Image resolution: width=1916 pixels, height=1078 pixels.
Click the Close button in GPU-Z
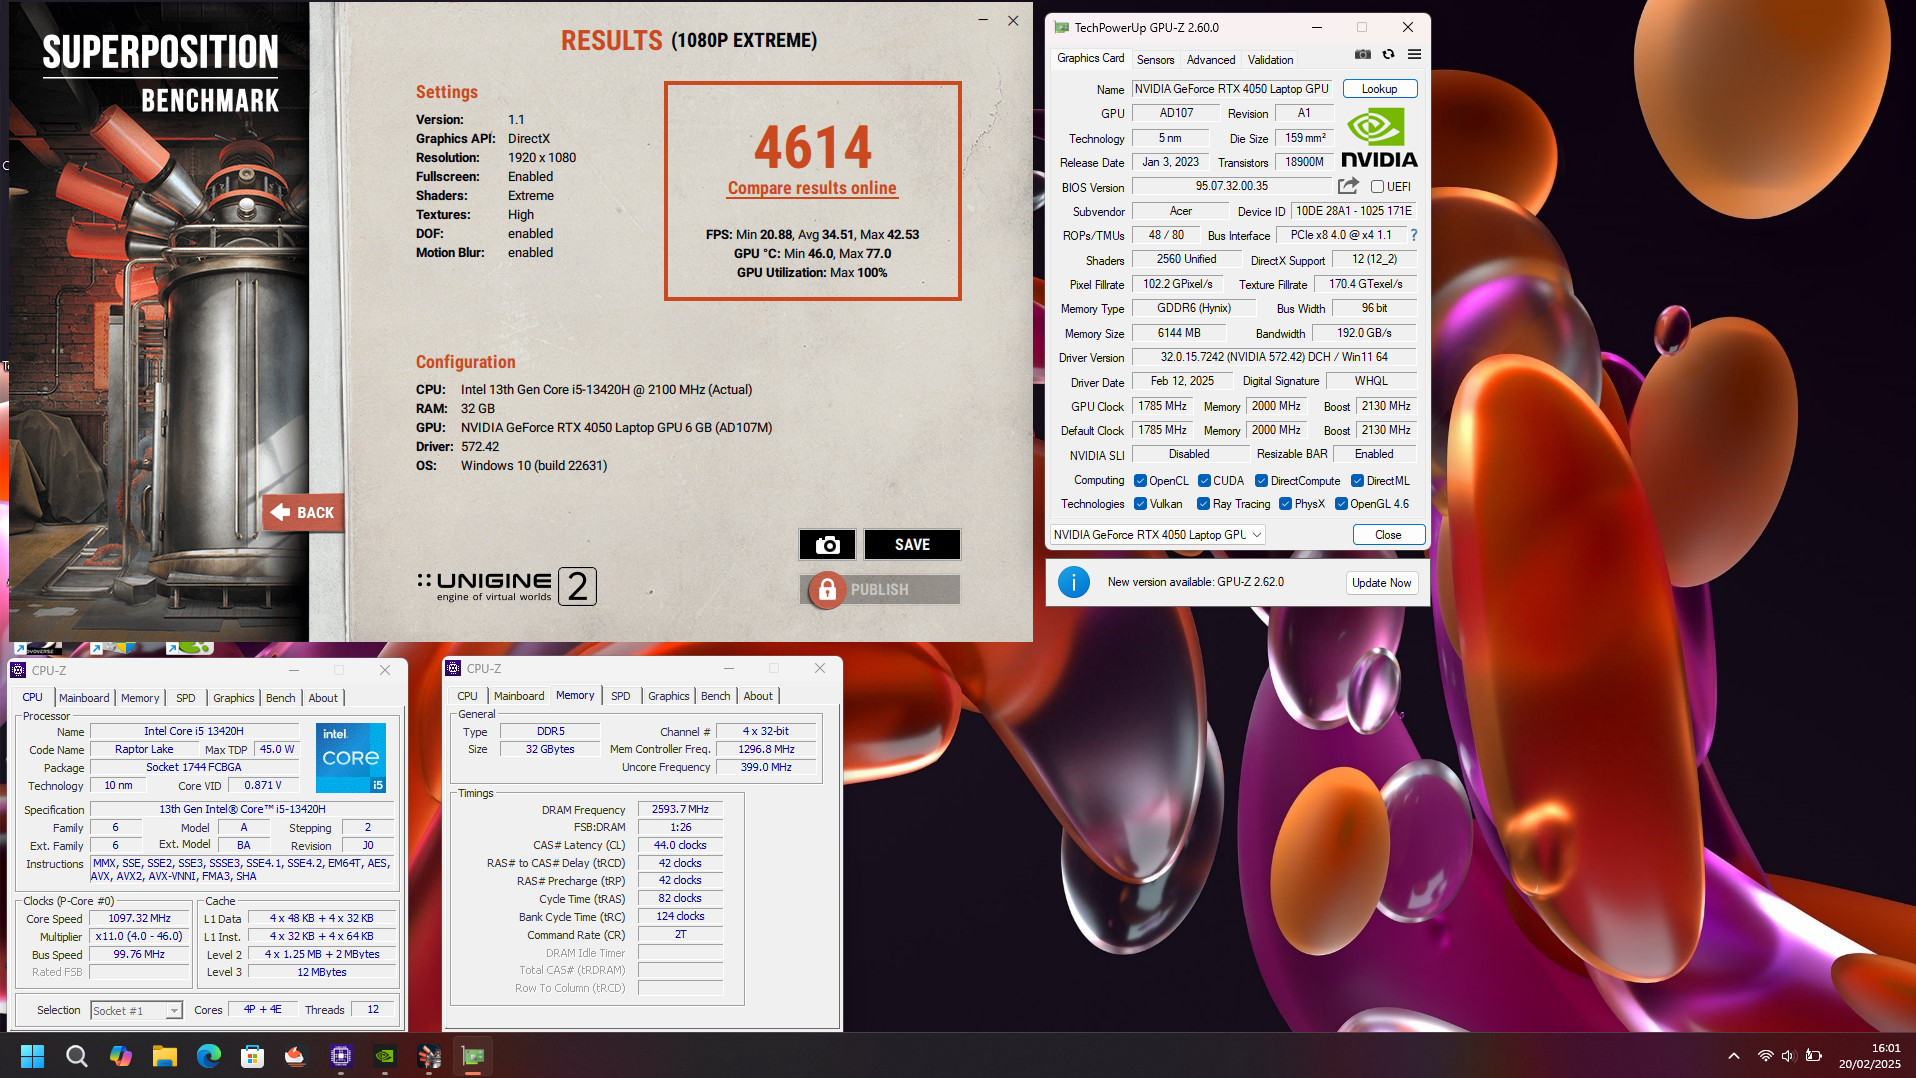(1388, 535)
